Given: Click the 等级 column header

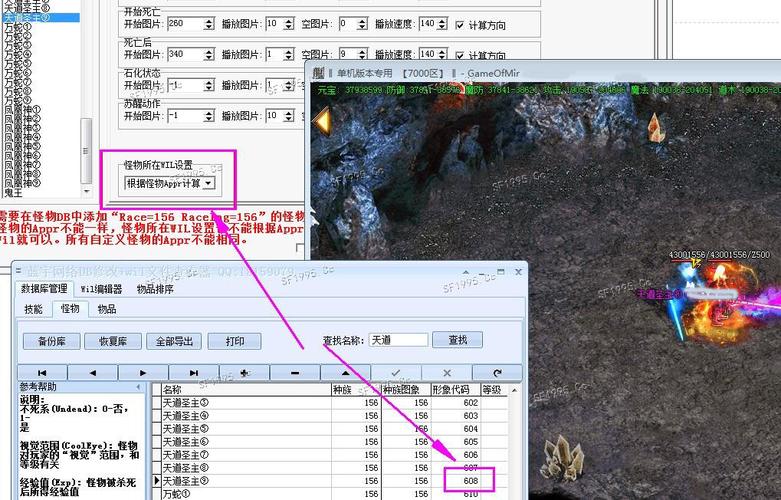Looking at the screenshot, I should 494,389.
